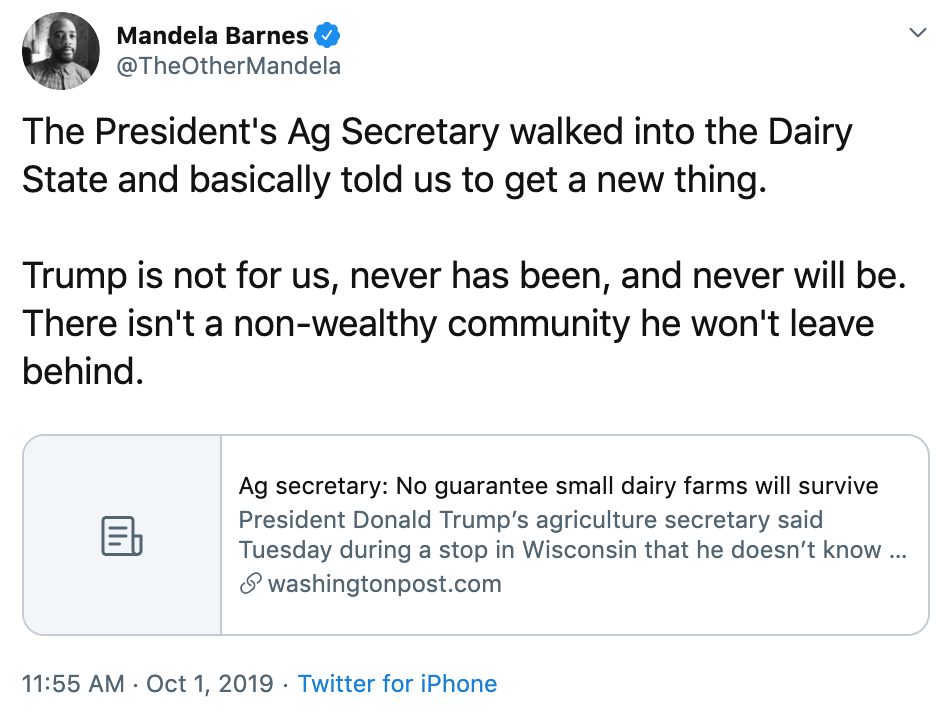Open the Twitter for iPhone source link
The width and height of the screenshot is (950, 722).
[397, 684]
